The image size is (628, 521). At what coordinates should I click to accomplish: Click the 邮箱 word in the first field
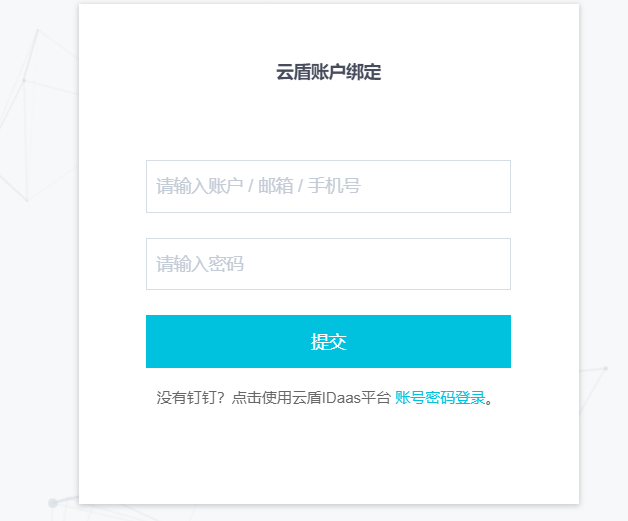[x=276, y=186]
